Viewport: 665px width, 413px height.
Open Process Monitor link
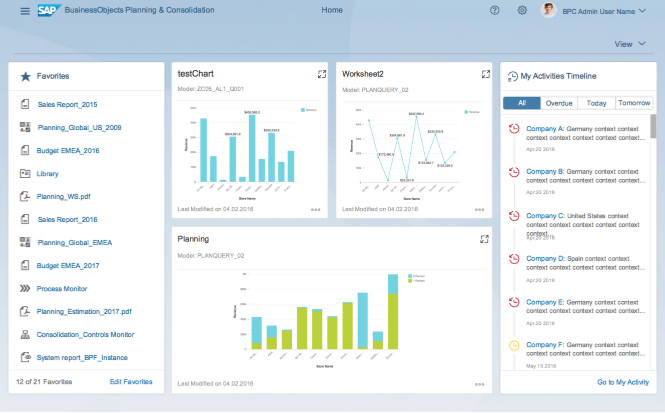(x=61, y=288)
